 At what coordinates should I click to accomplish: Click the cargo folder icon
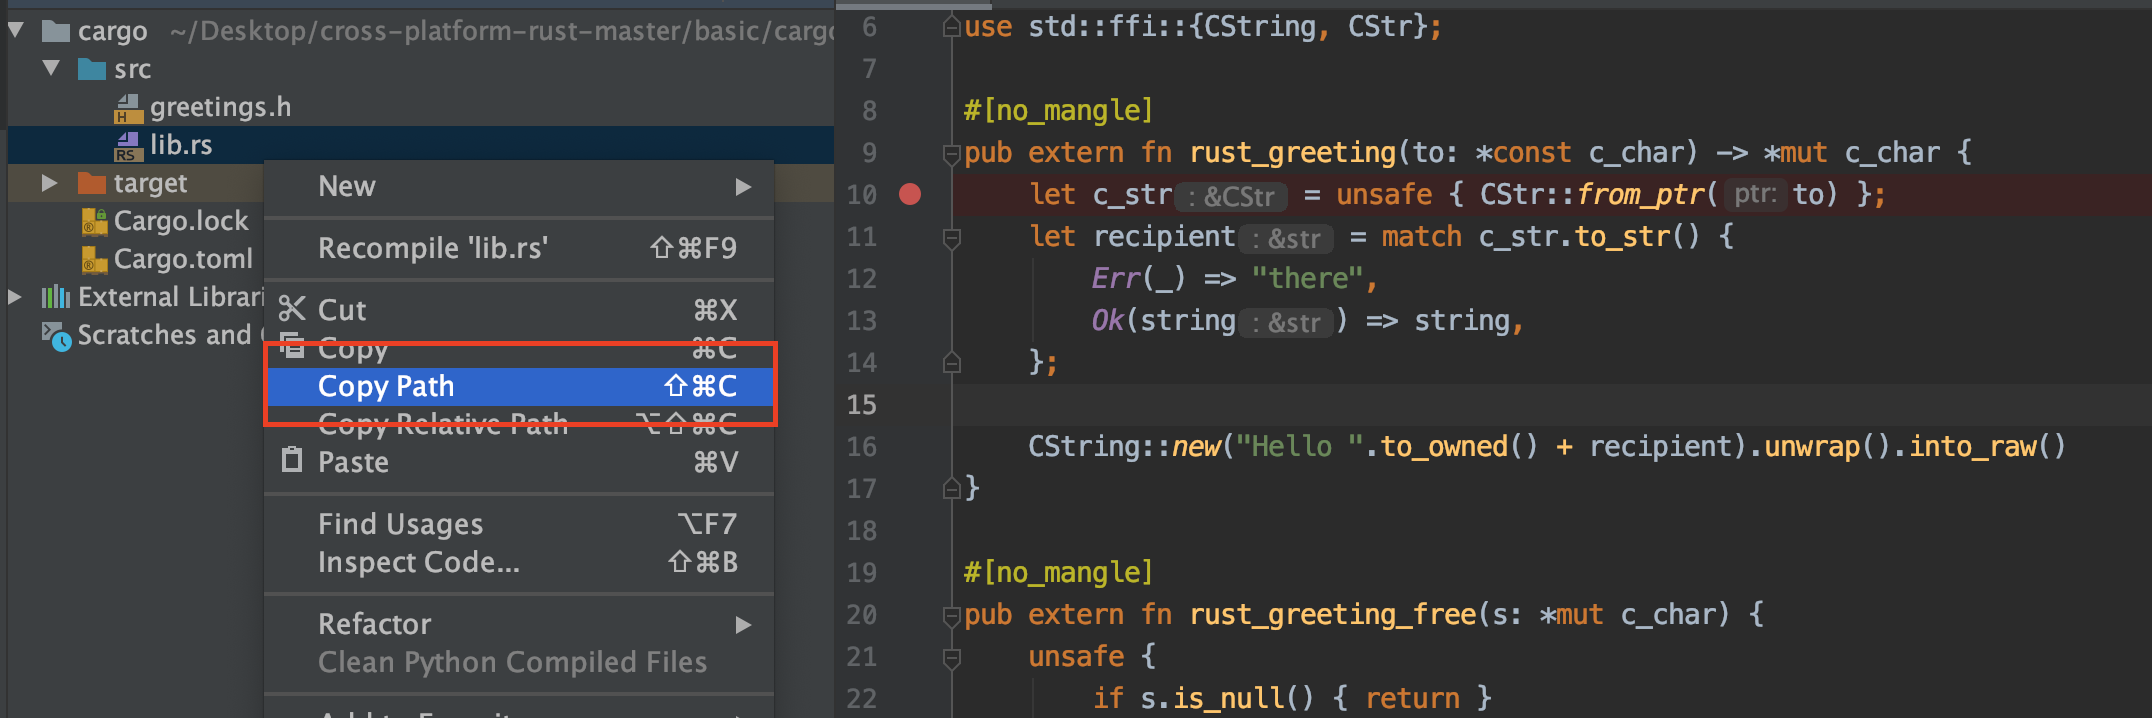pos(55,31)
